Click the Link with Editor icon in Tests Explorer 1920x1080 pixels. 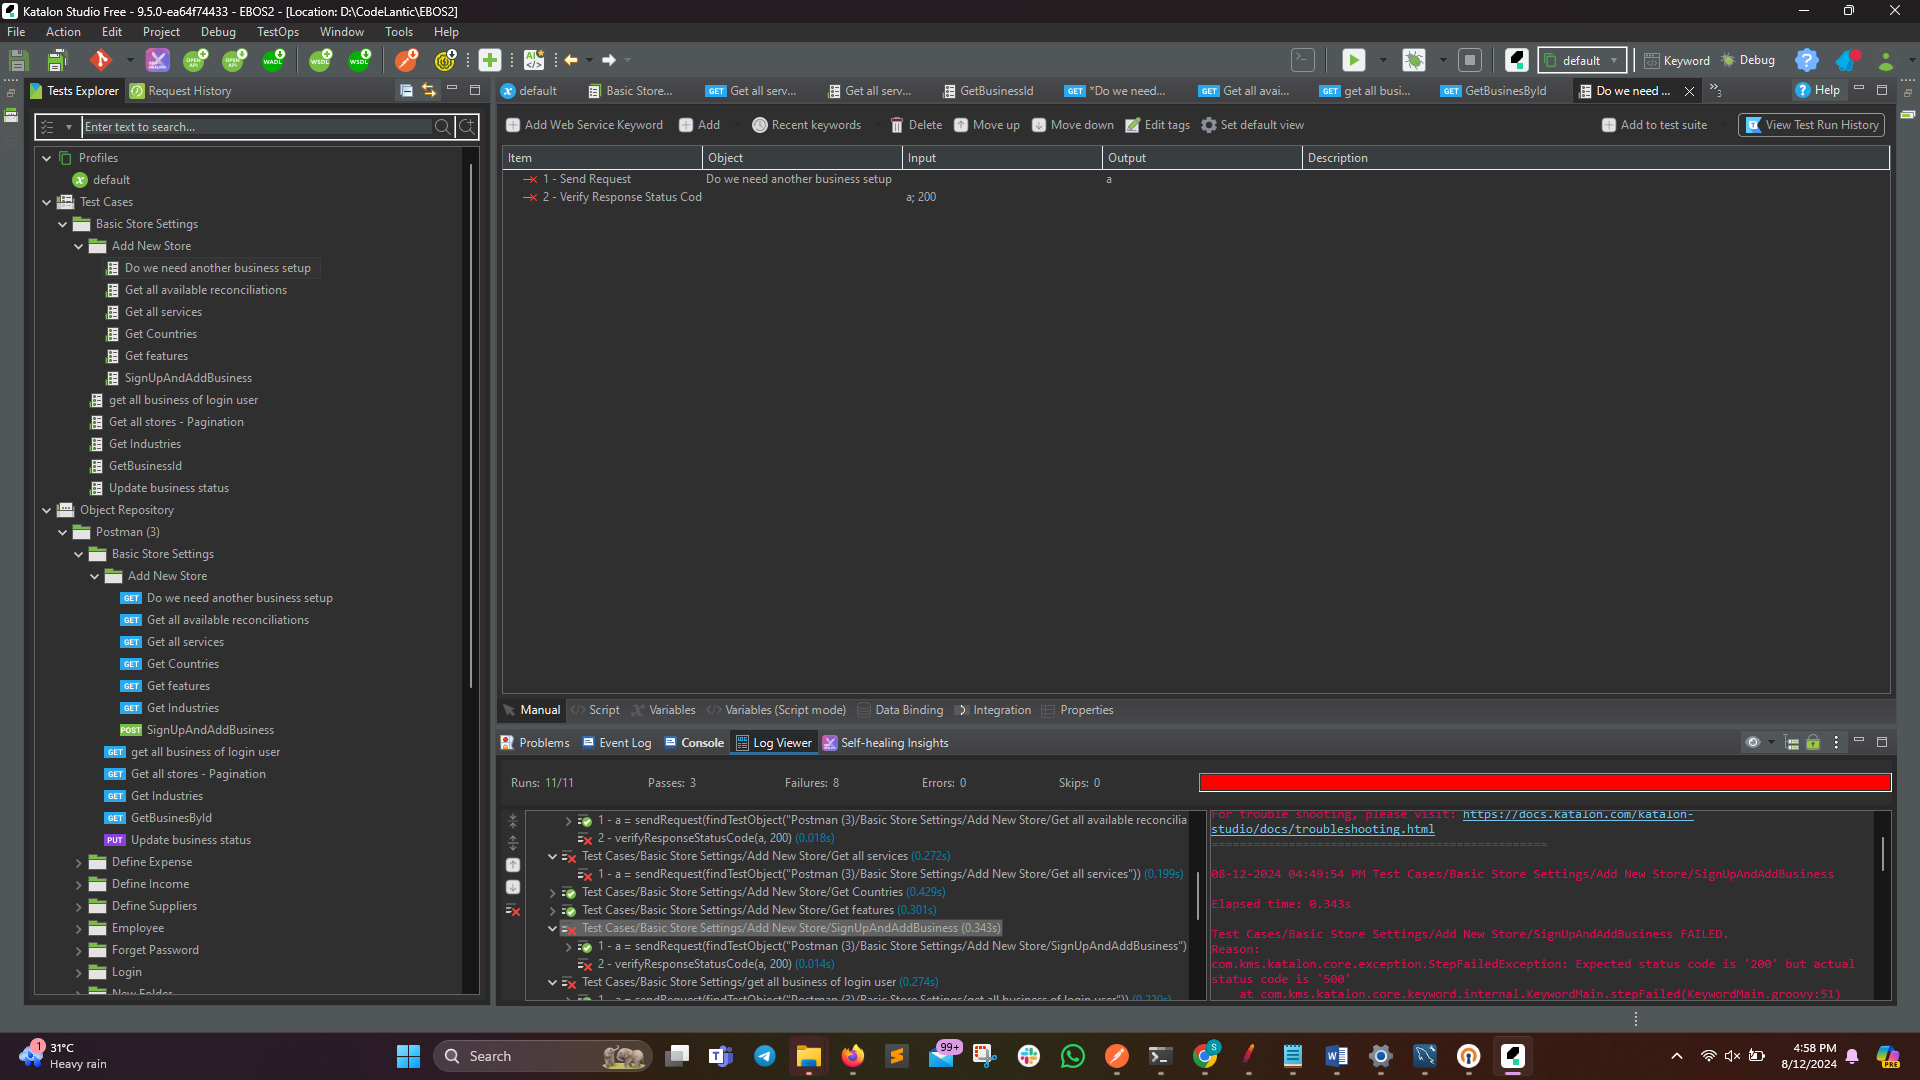(x=429, y=90)
